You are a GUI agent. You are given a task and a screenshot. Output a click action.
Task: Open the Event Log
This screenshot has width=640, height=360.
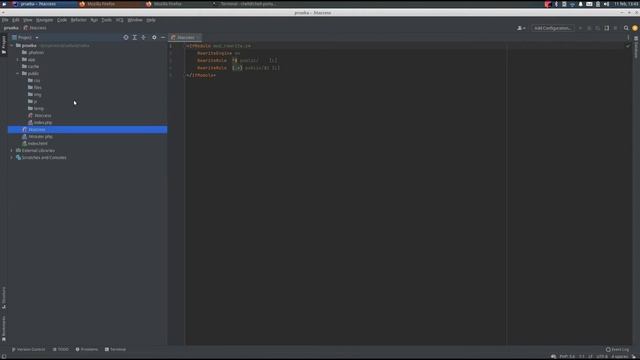coord(618,350)
